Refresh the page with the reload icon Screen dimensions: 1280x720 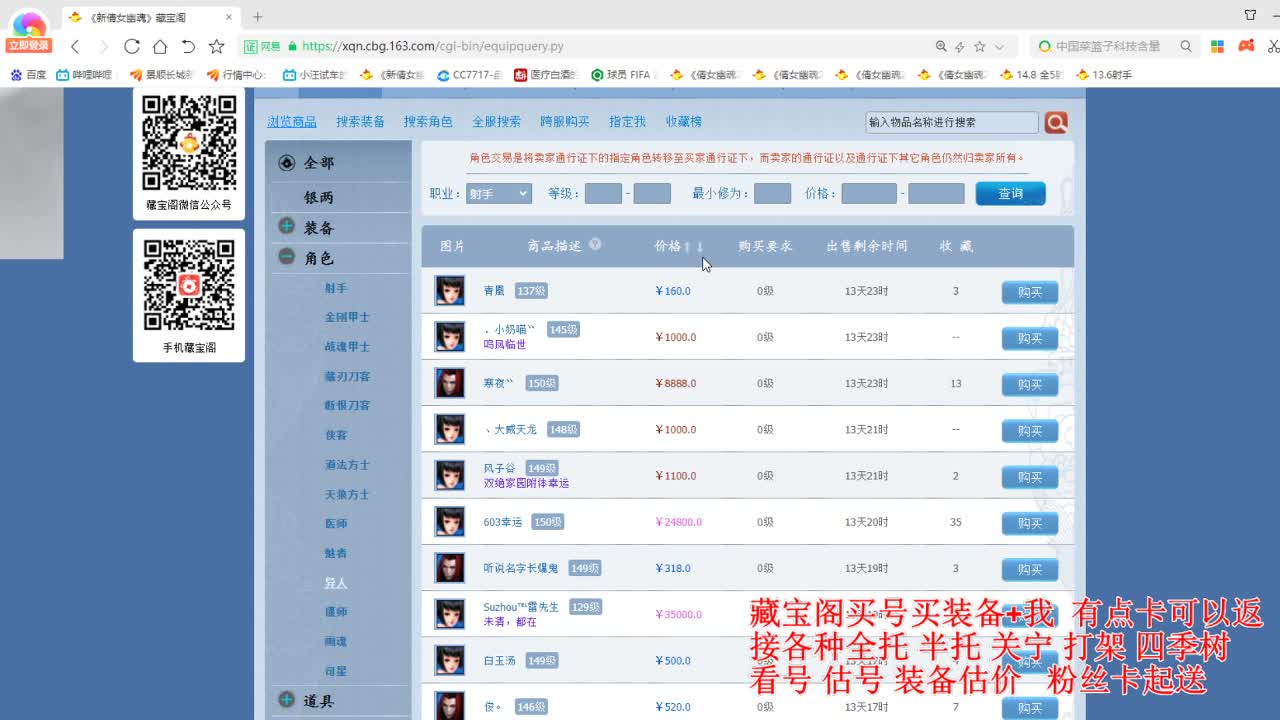coord(132,46)
